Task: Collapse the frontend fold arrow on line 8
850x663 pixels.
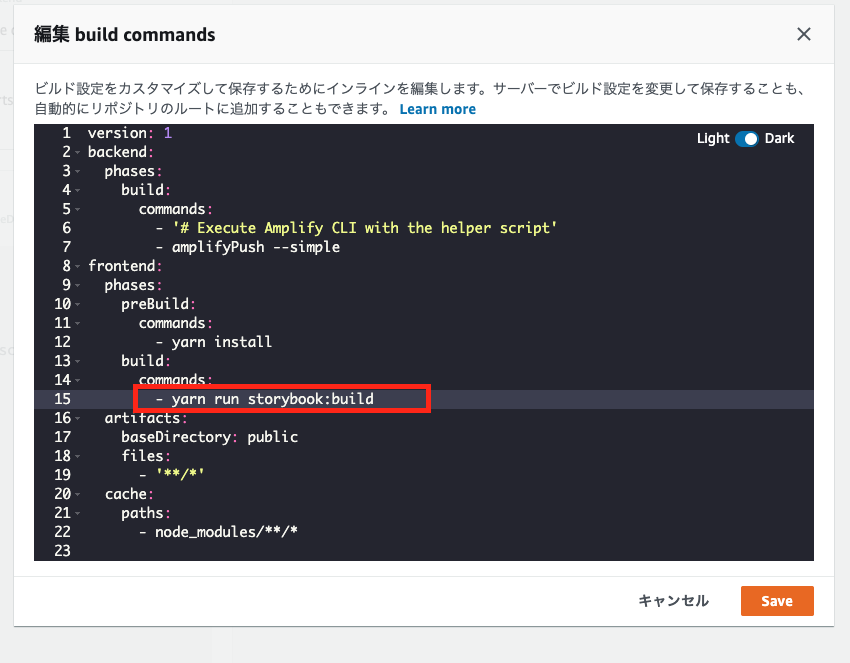Action: pos(78,267)
